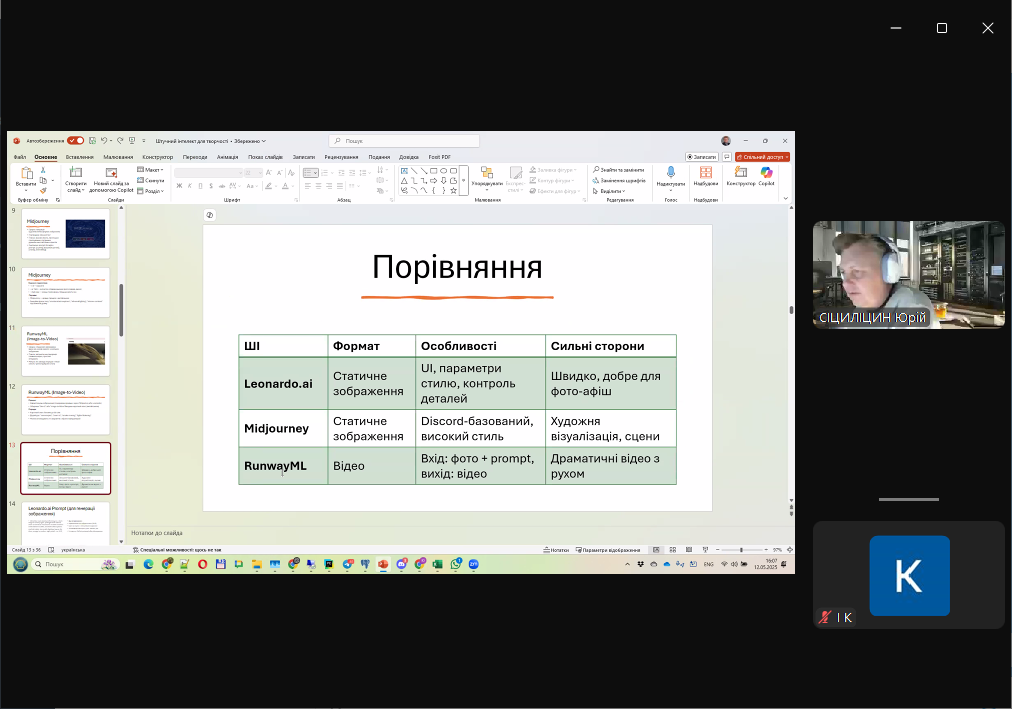The height and width of the screenshot is (709, 1012).
Task: Click the PowerPoint search box
Action: pyautogui.click(x=404, y=141)
